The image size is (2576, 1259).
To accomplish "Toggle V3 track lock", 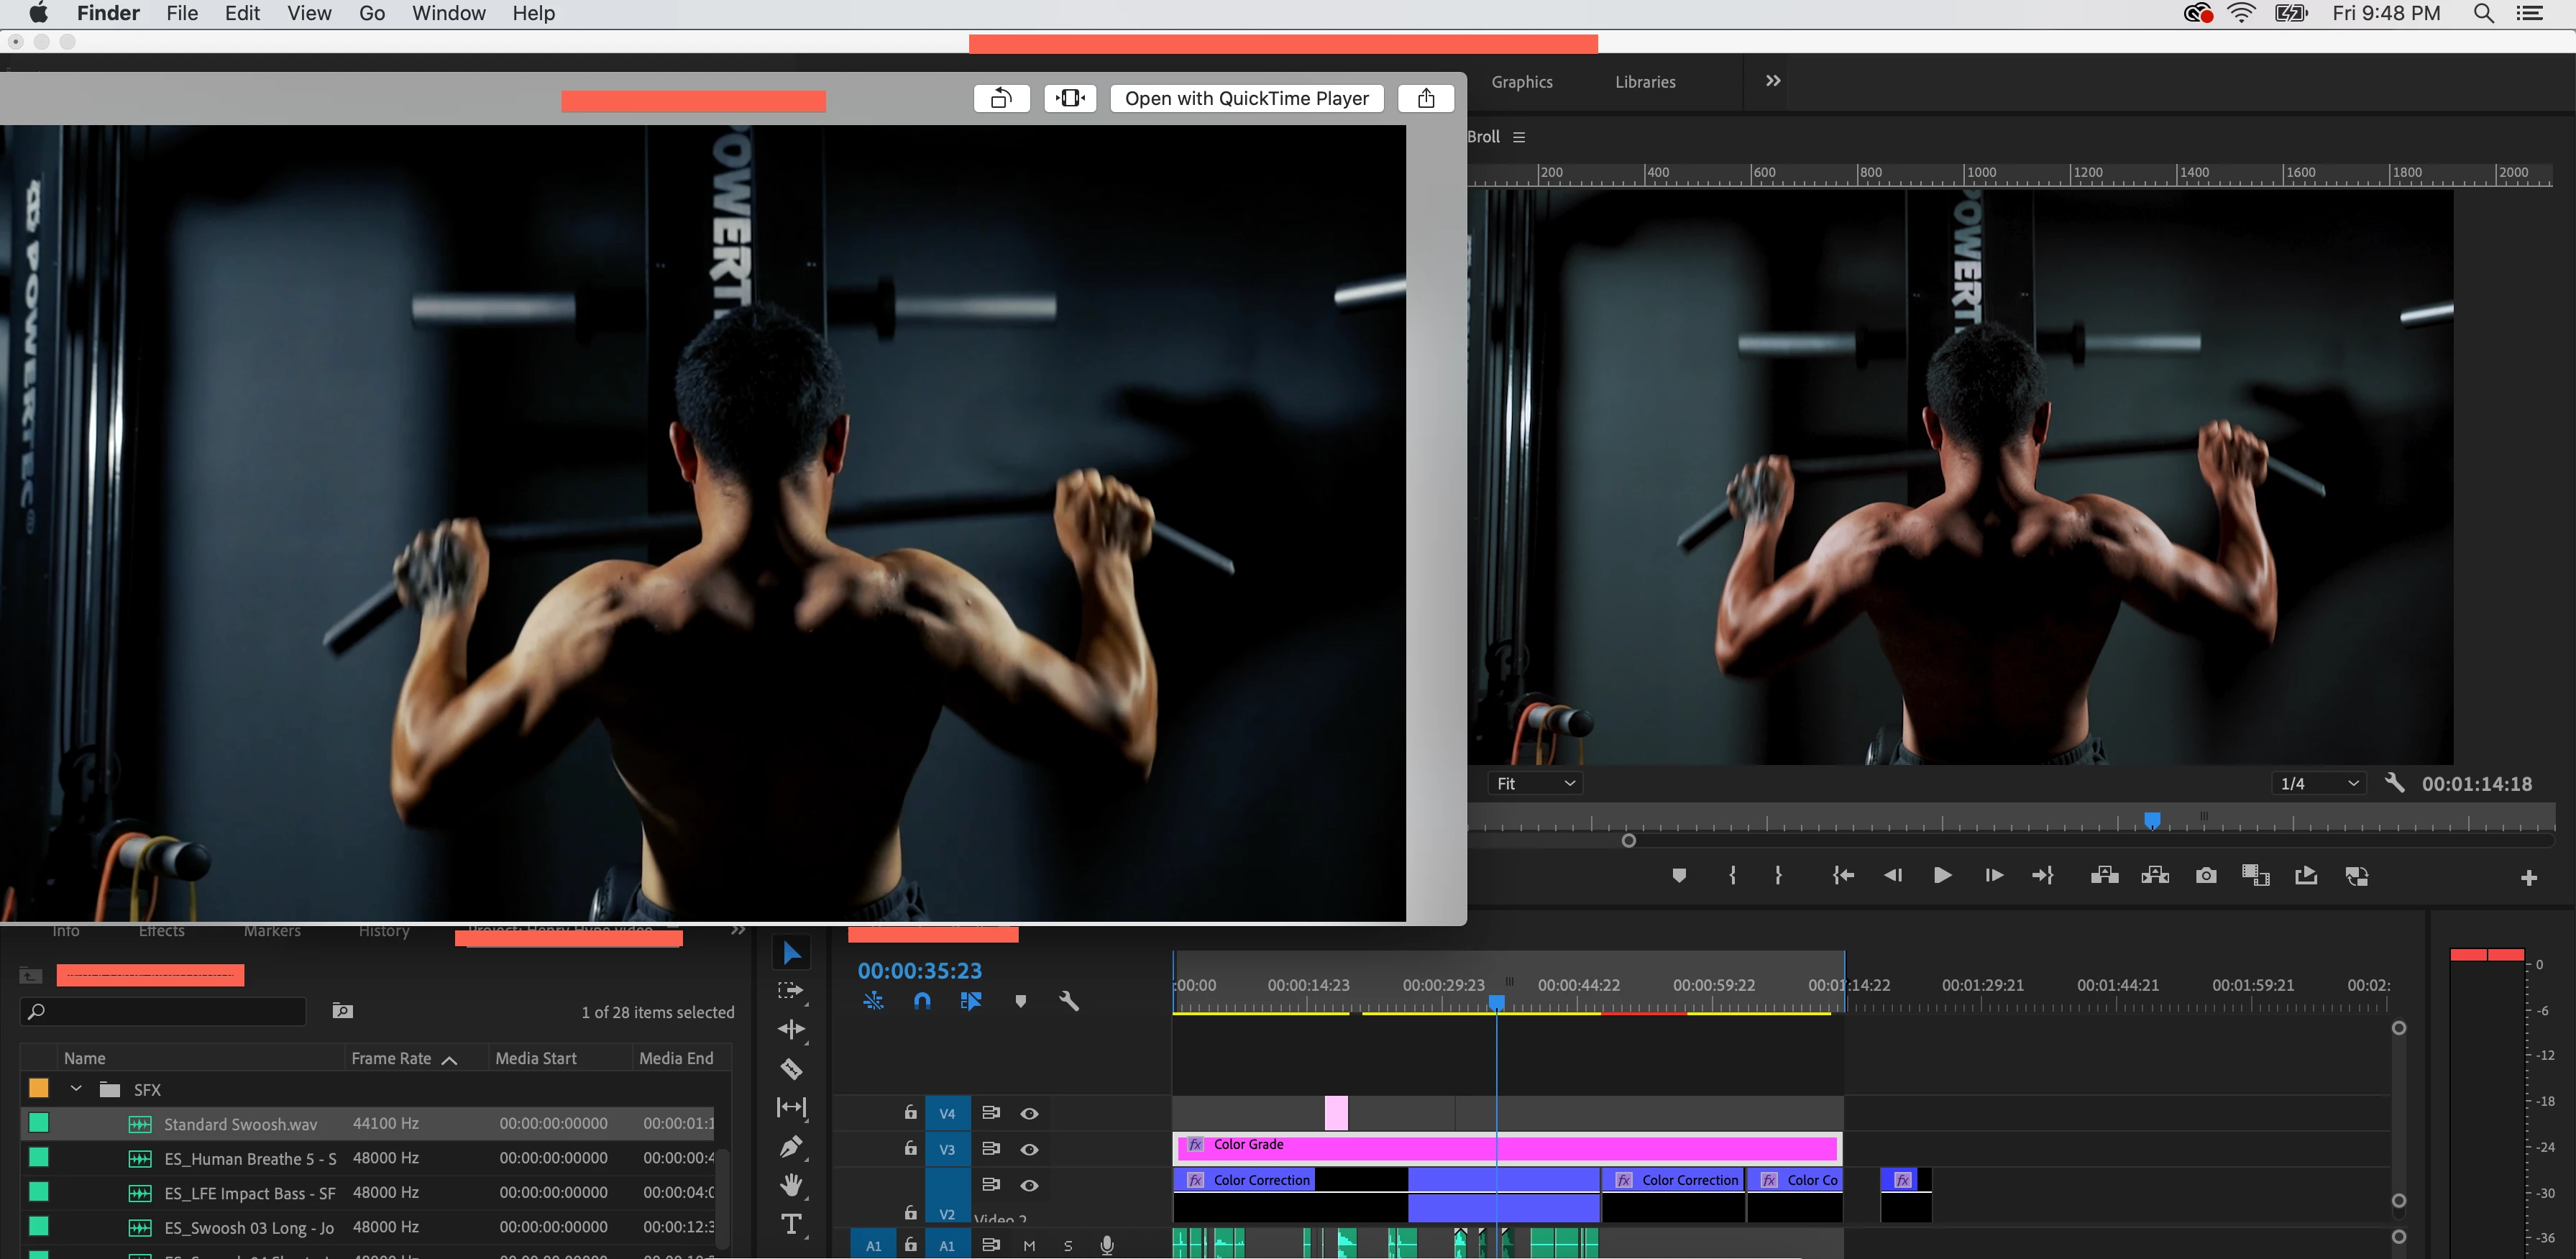I will pyautogui.click(x=910, y=1149).
